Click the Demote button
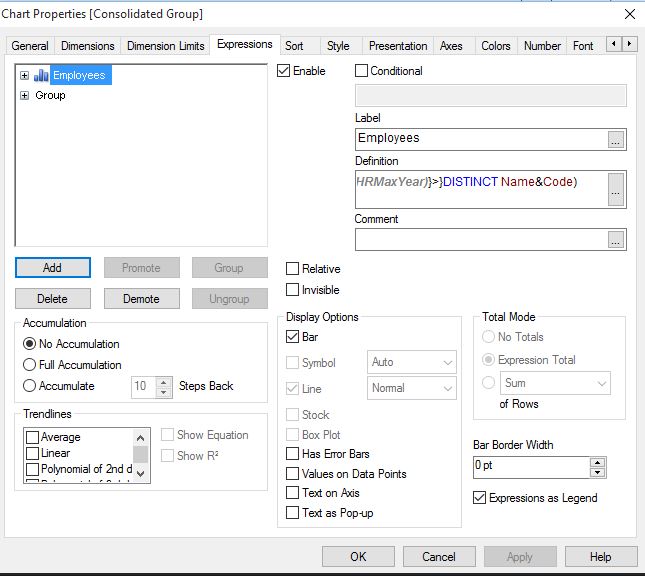The width and height of the screenshot is (645, 576). pos(142,298)
